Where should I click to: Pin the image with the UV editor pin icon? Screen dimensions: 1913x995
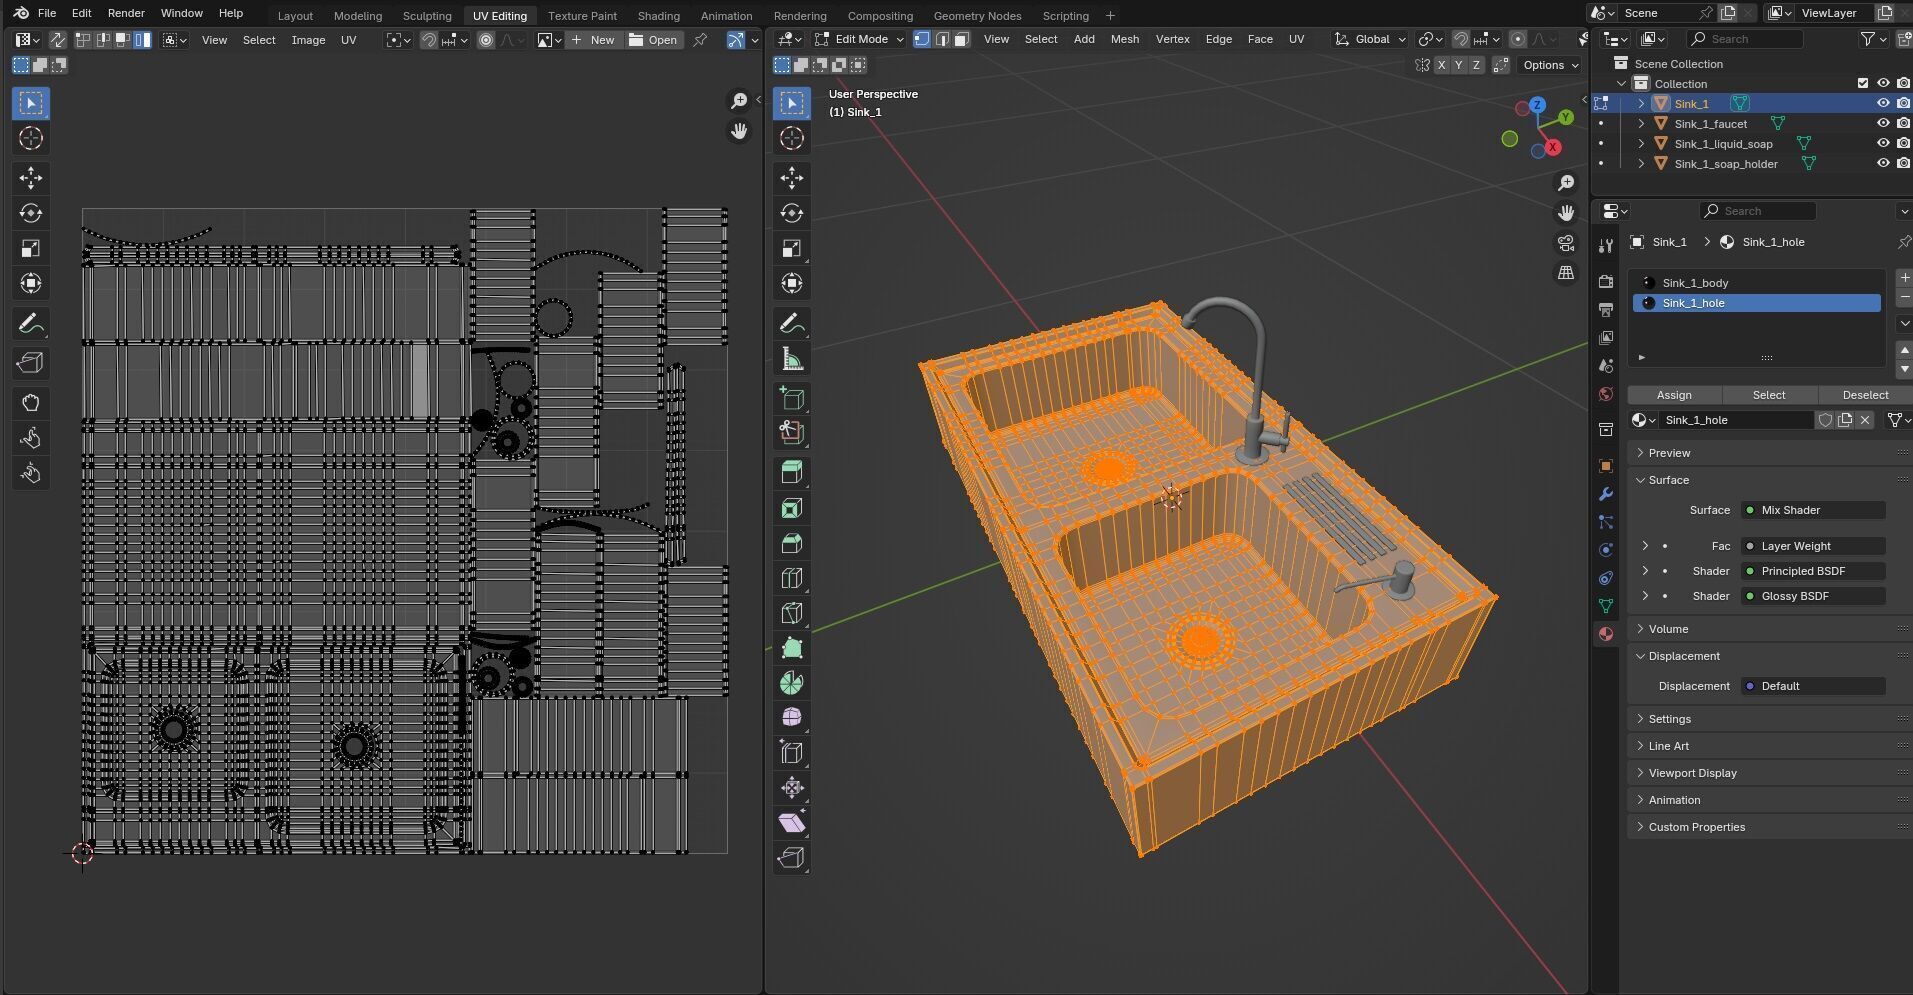[x=700, y=40]
